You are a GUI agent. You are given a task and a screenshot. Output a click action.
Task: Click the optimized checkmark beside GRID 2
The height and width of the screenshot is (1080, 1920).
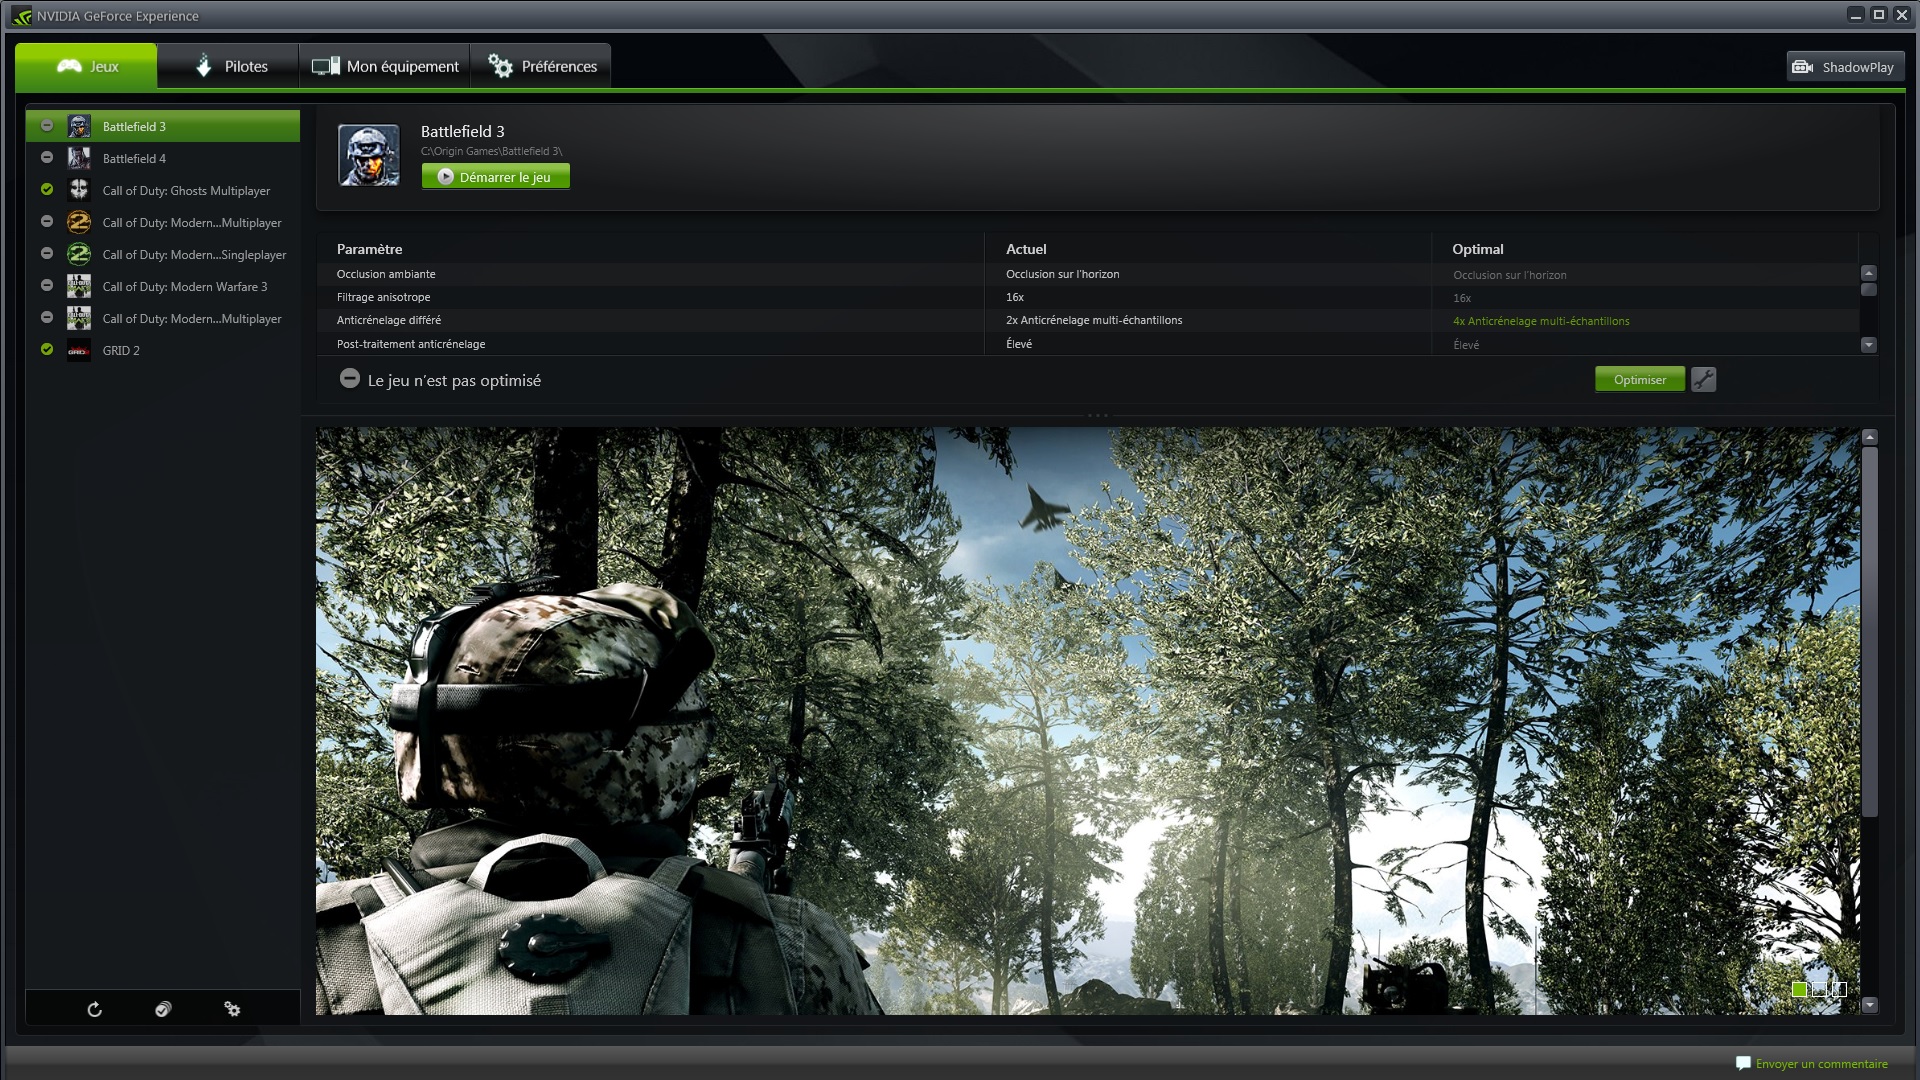pyautogui.click(x=47, y=349)
